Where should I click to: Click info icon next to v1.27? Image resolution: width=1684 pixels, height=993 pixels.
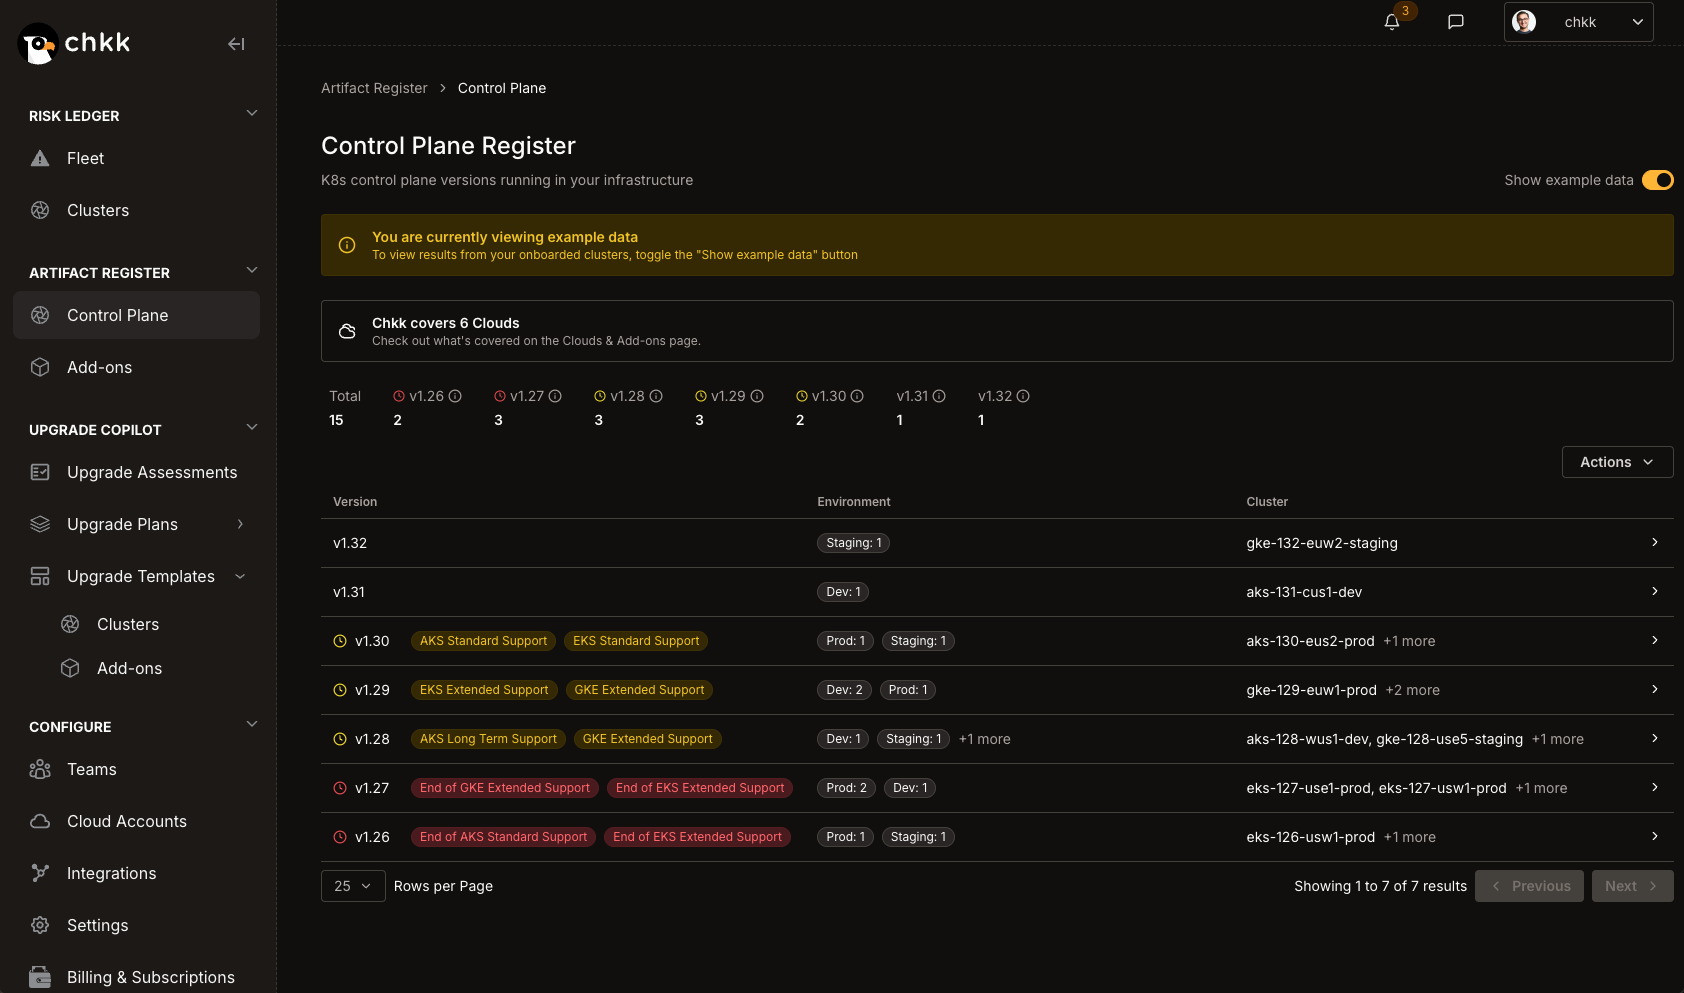click(555, 396)
